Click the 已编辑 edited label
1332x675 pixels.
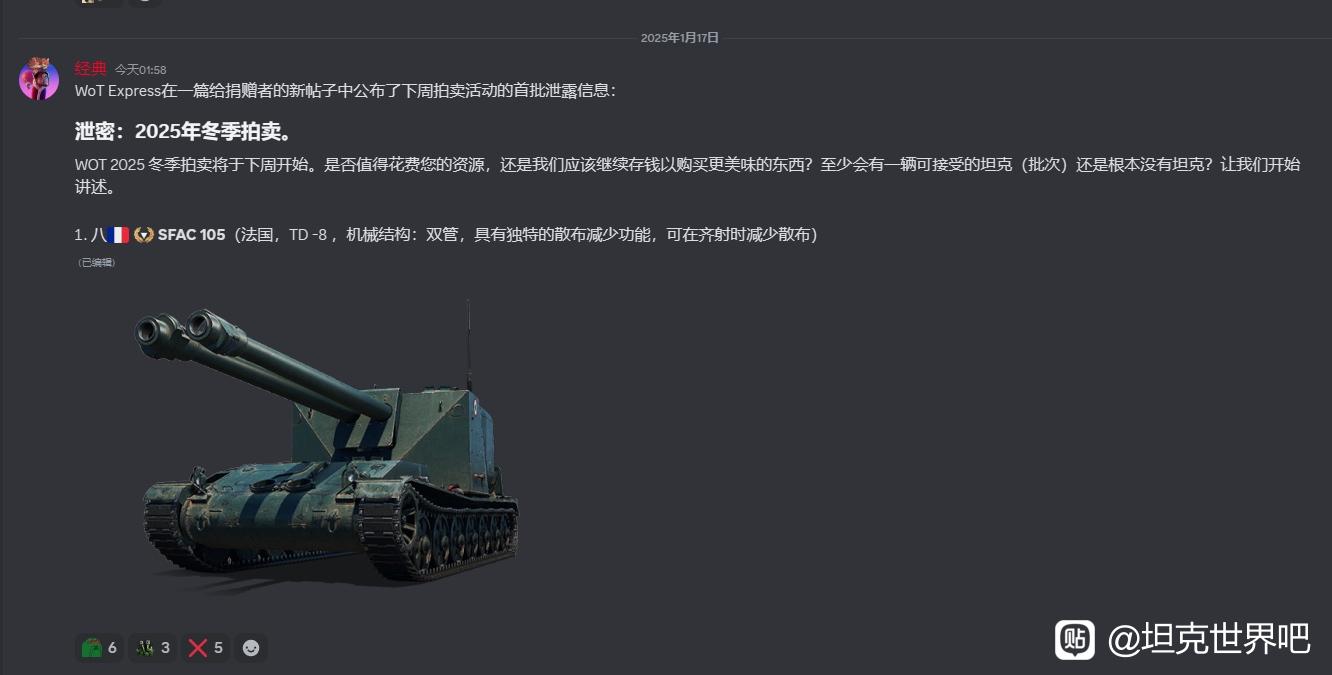coord(97,262)
